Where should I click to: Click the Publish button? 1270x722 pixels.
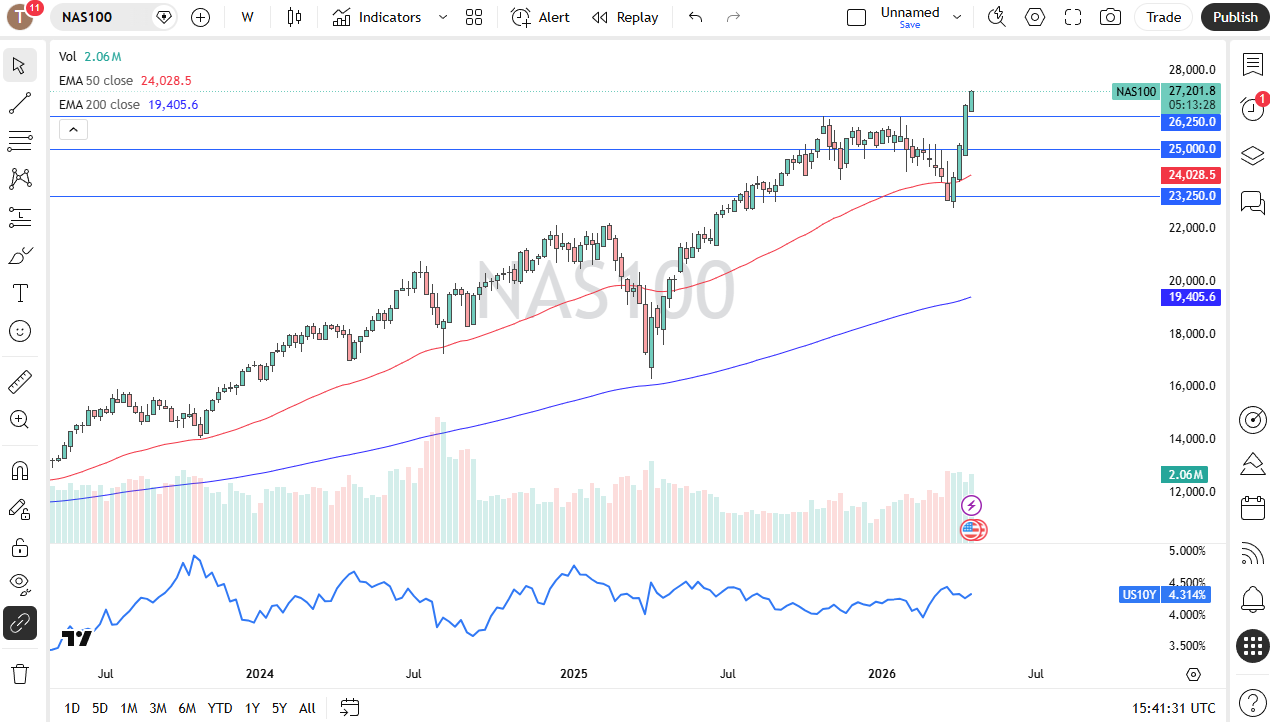(1234, 17)
